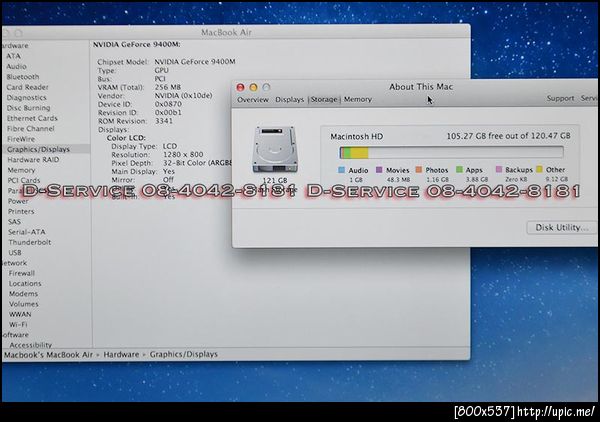Viewport: 600px width, 422px height.
Task: Select Firewall under Network
Action: pos(22,273)
